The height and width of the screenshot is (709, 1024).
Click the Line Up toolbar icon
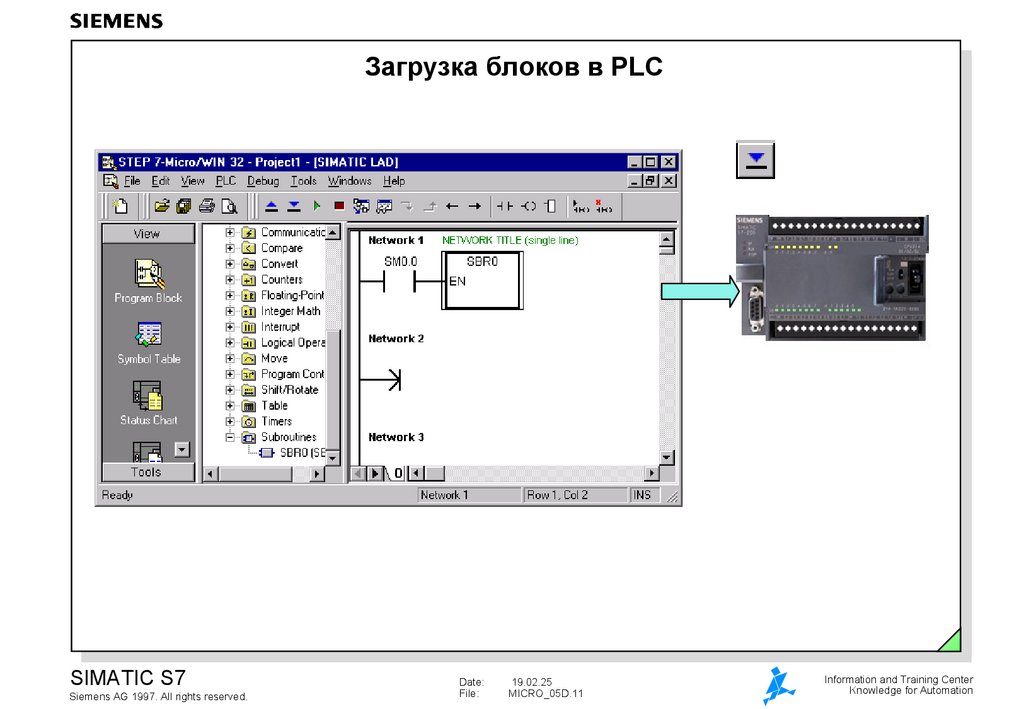(430, 206)
